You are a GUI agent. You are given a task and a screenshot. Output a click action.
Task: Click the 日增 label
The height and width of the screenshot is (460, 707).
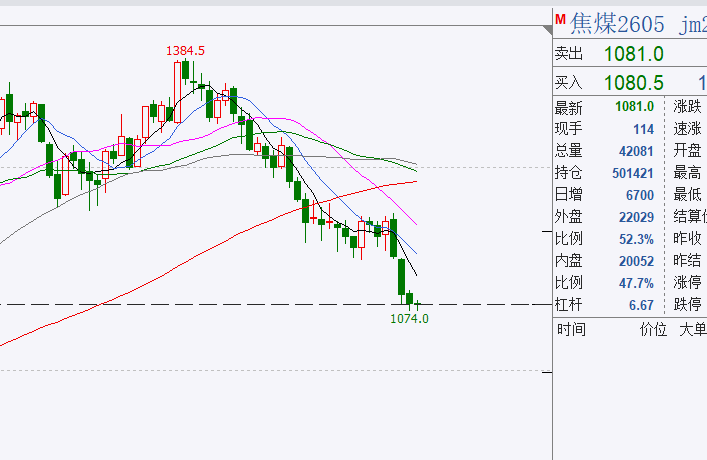(569, 195)
